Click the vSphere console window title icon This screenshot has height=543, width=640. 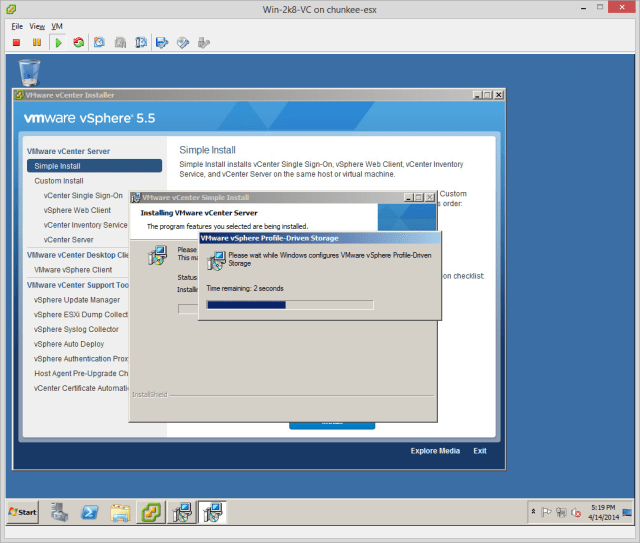click(x=11, y=9)
